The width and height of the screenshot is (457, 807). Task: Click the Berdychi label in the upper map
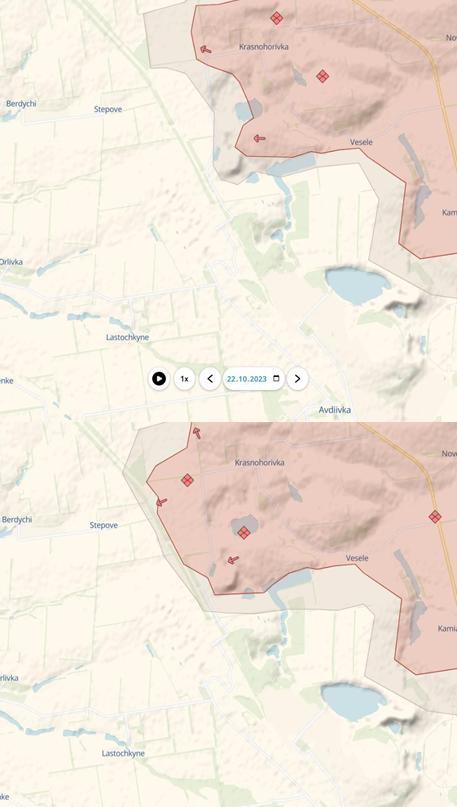21,104
